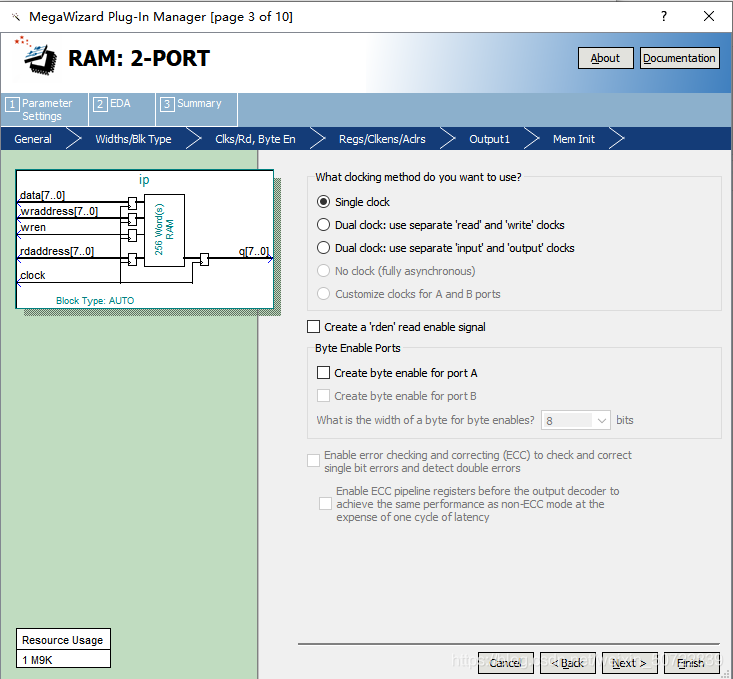Image resolution: width=733 pixels, height=679 pixels.
Task: Click the Block Type: AUTO text
Action: click(x=95, y=301)
